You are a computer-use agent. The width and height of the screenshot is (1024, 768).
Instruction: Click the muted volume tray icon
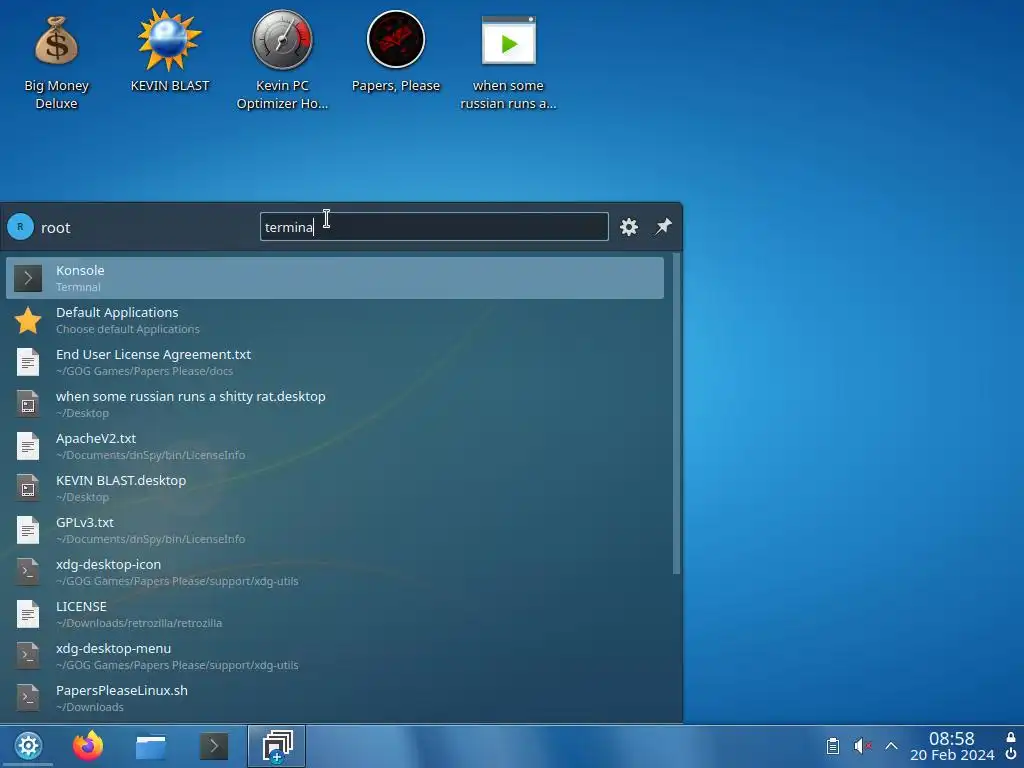[862, 746]
